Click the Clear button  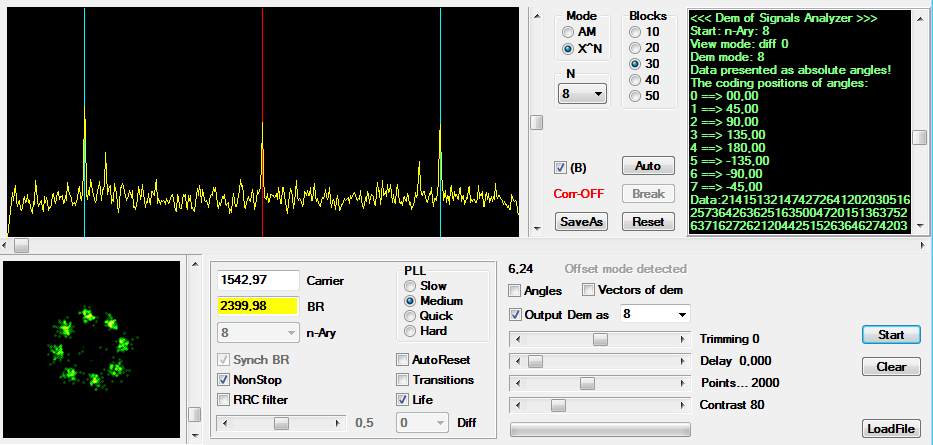[x=891, y=366]
